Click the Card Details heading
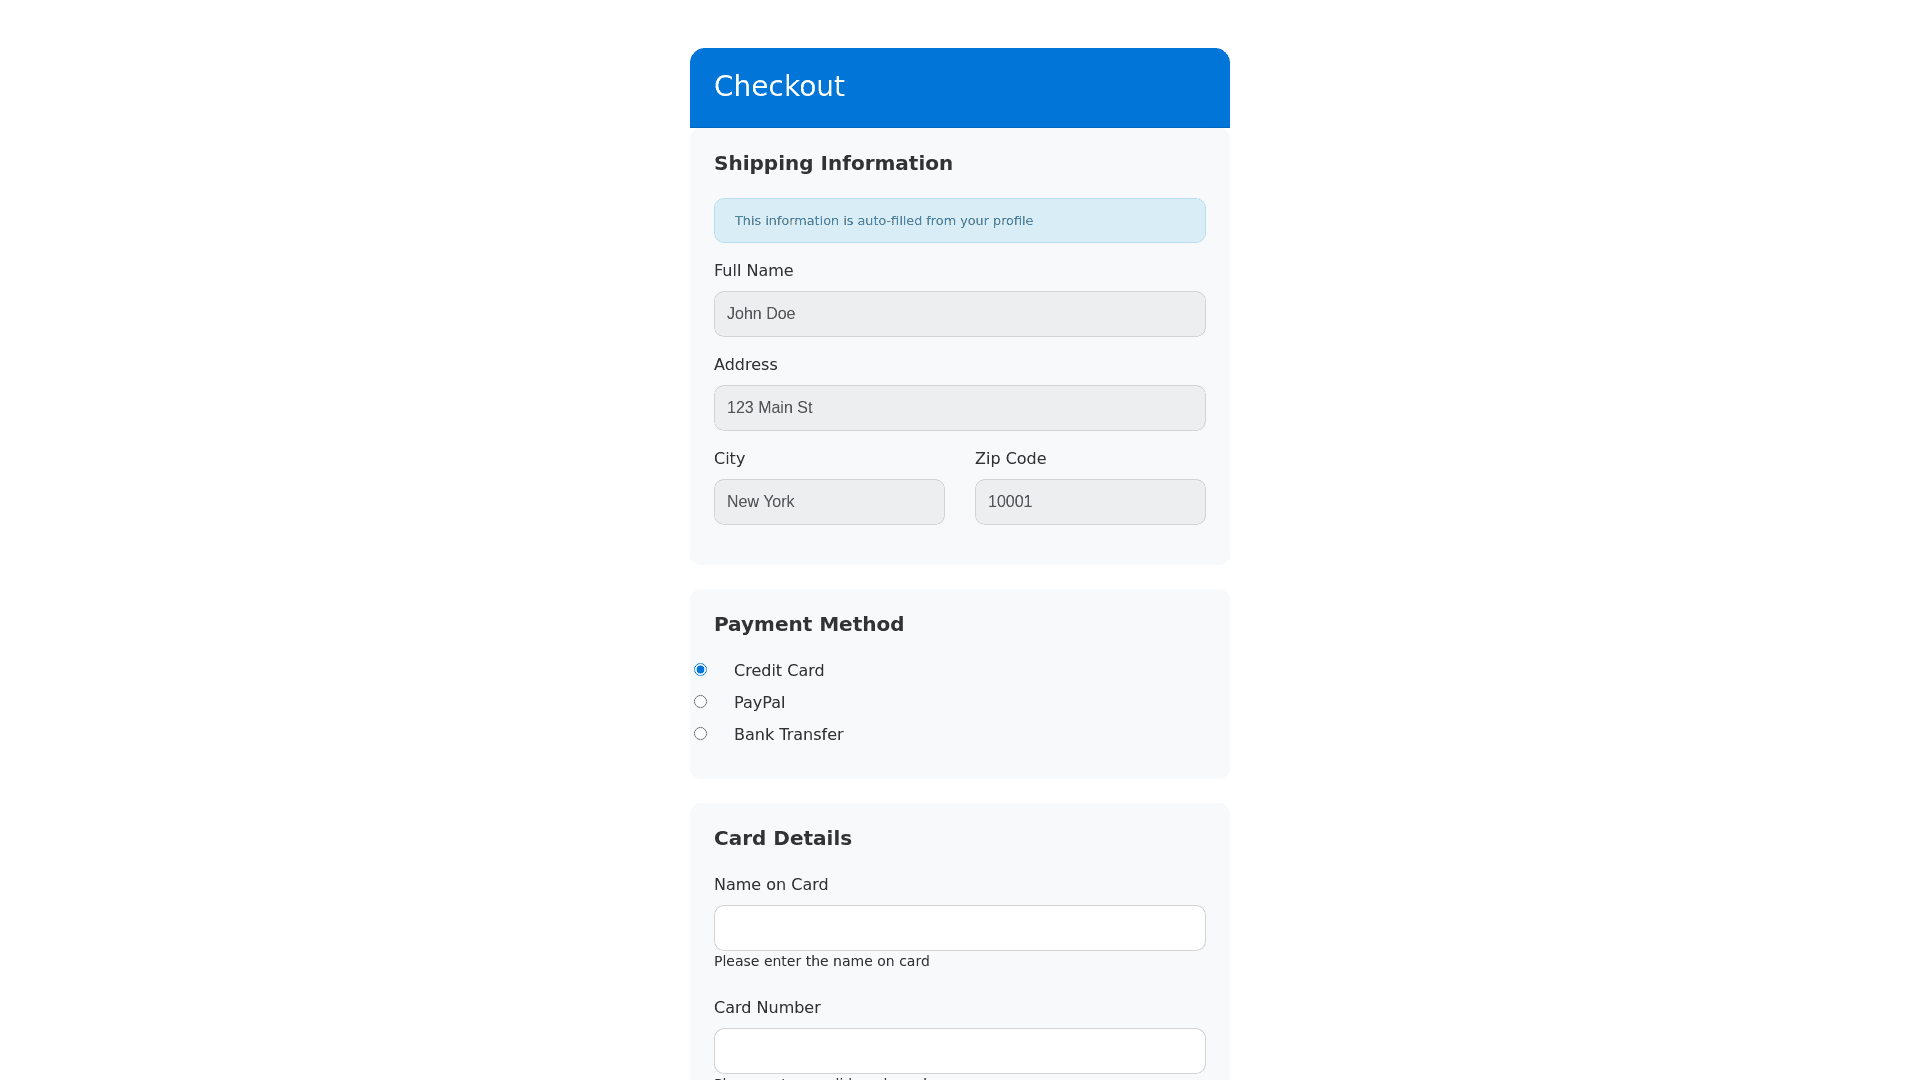 pos(782,839)
